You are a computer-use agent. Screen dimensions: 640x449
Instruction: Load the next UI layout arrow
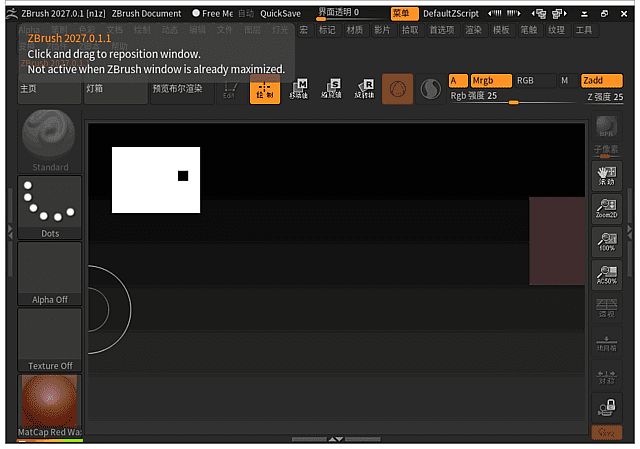[x=514, y=13]
